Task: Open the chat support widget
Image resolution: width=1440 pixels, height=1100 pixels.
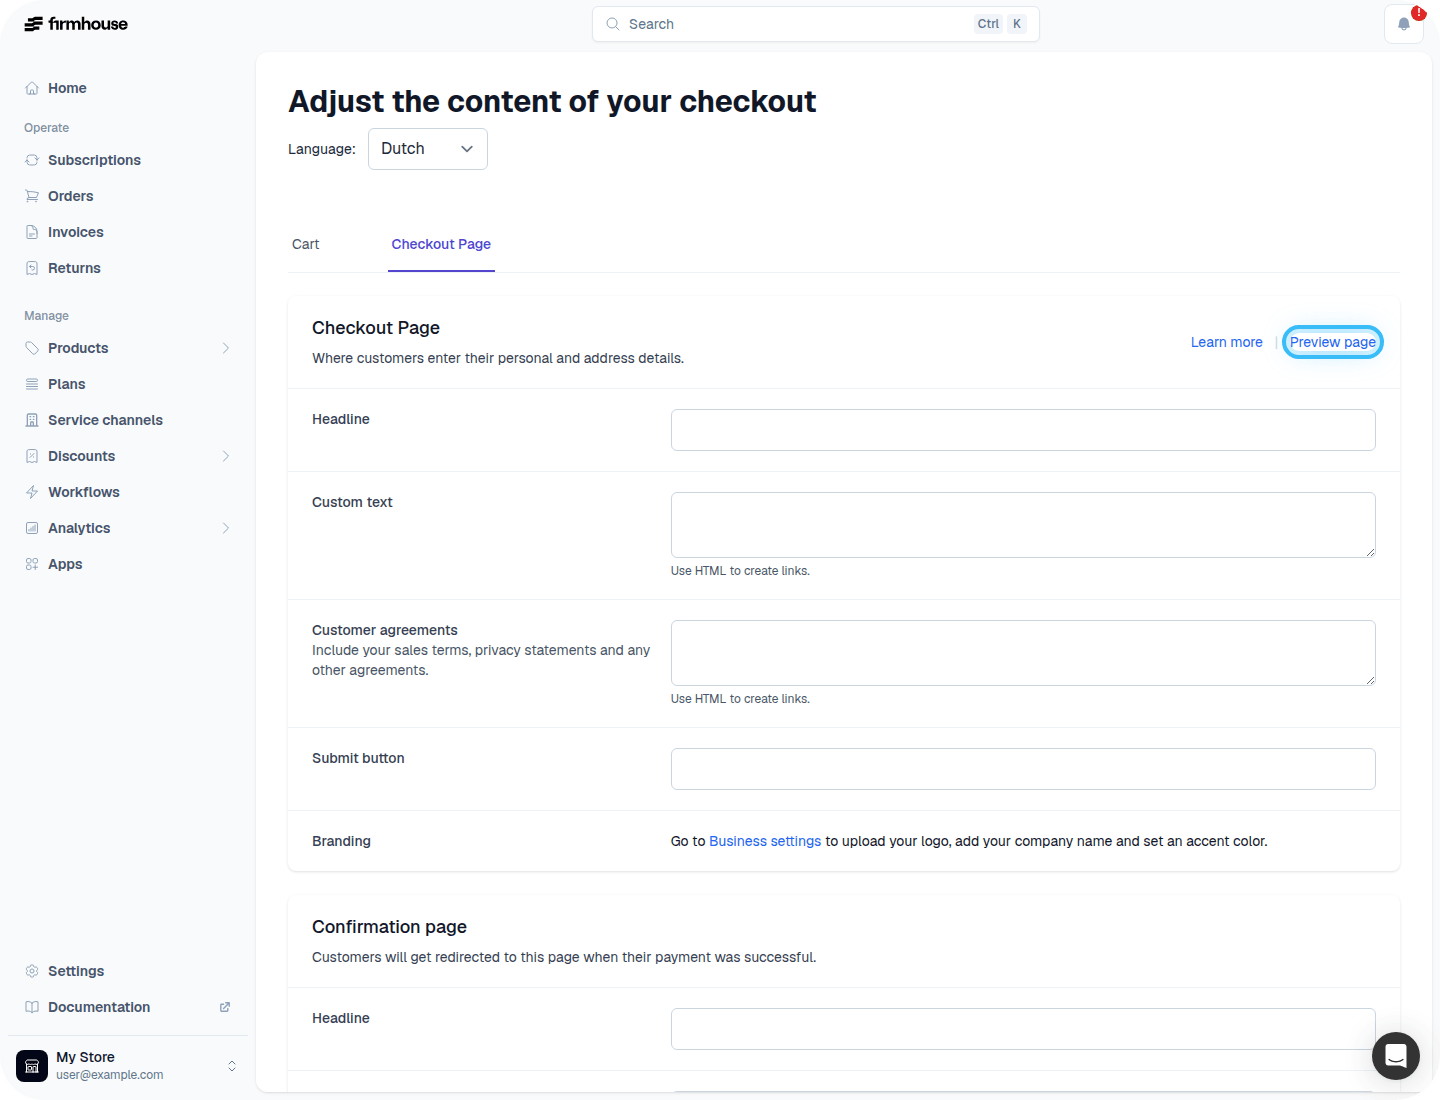Action: tap(1396, 1056)
